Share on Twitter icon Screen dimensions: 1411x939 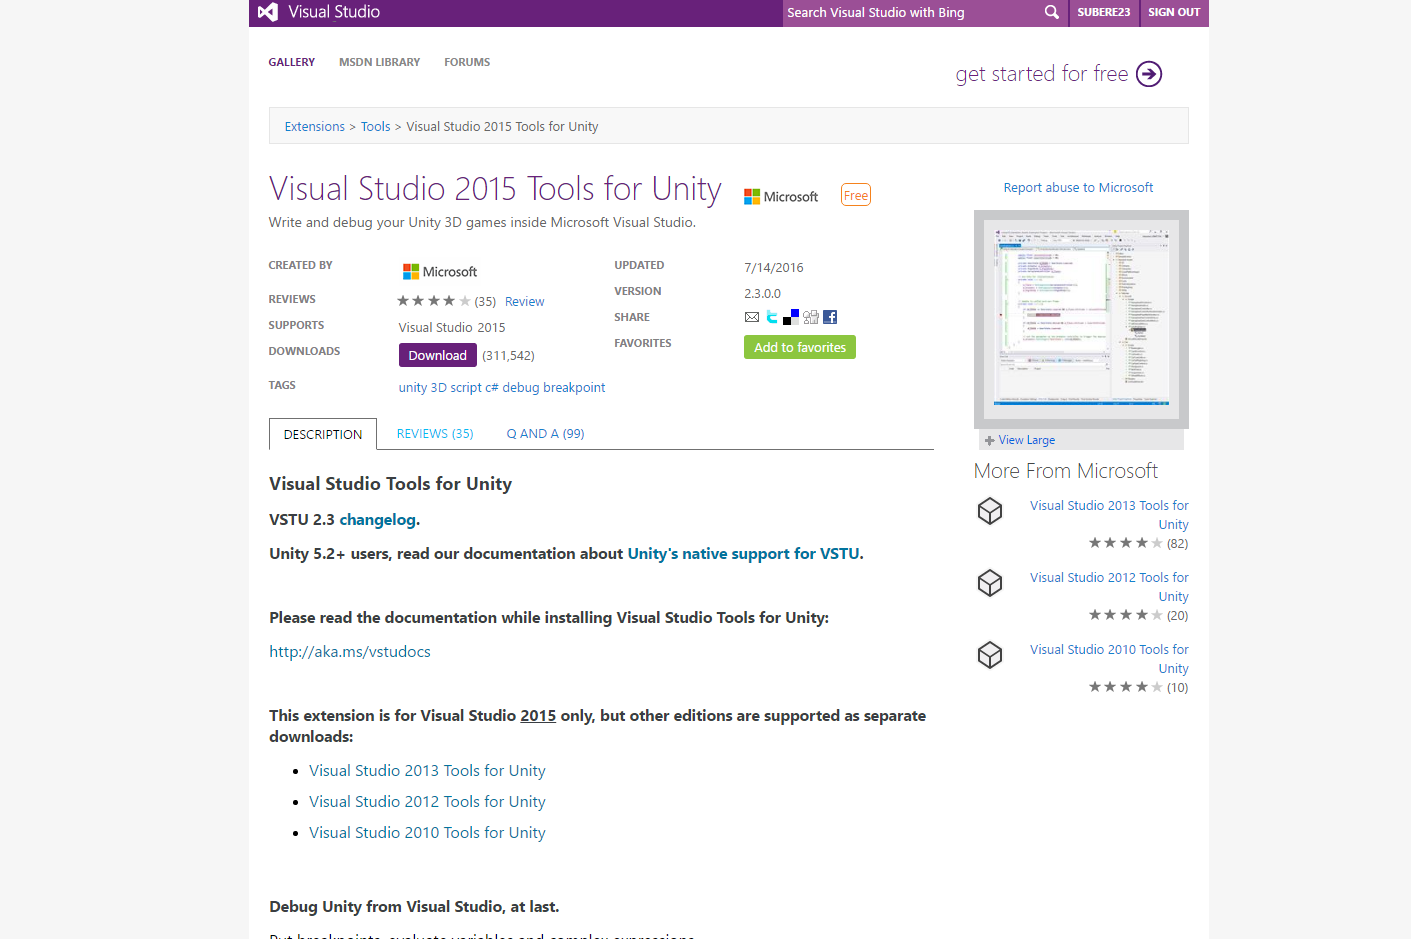(771, 317)
